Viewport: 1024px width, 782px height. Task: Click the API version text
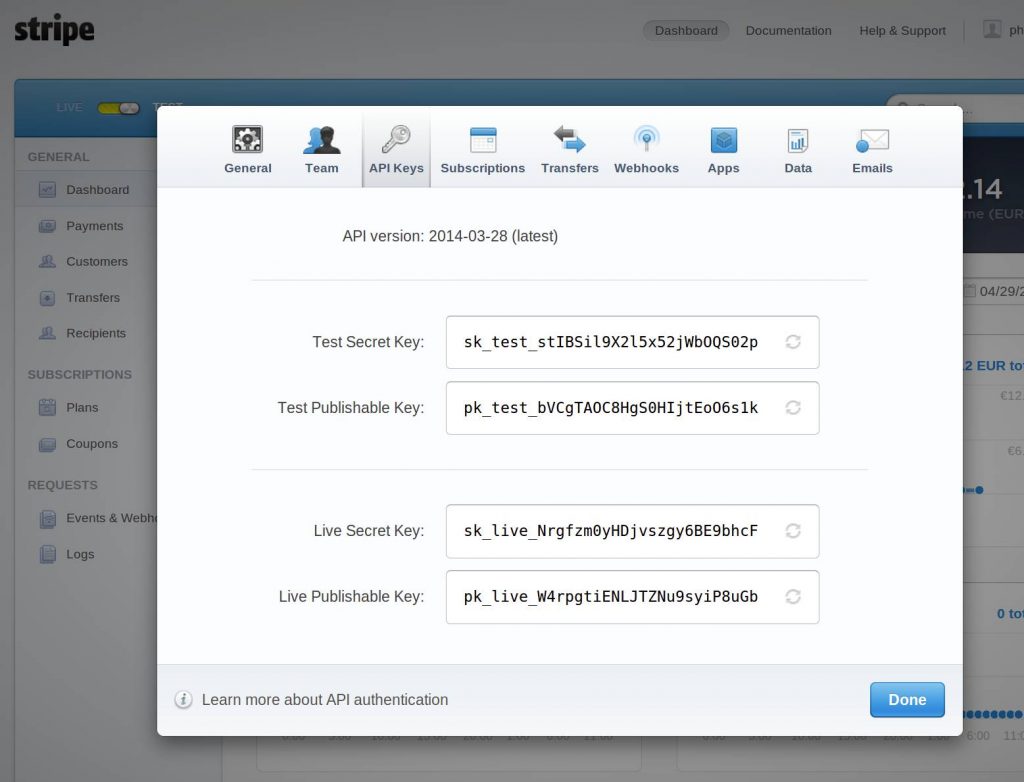point(450,236)
